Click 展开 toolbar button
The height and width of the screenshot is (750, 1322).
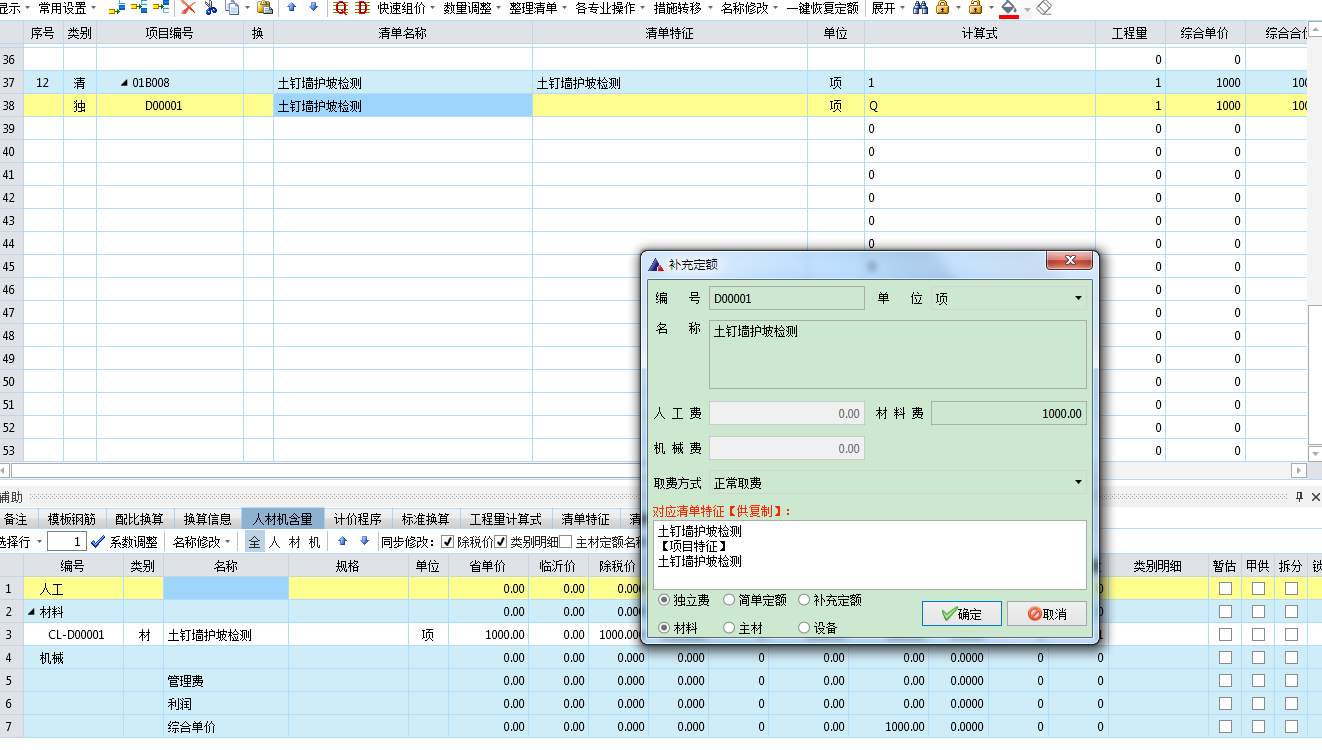[889, 8]
